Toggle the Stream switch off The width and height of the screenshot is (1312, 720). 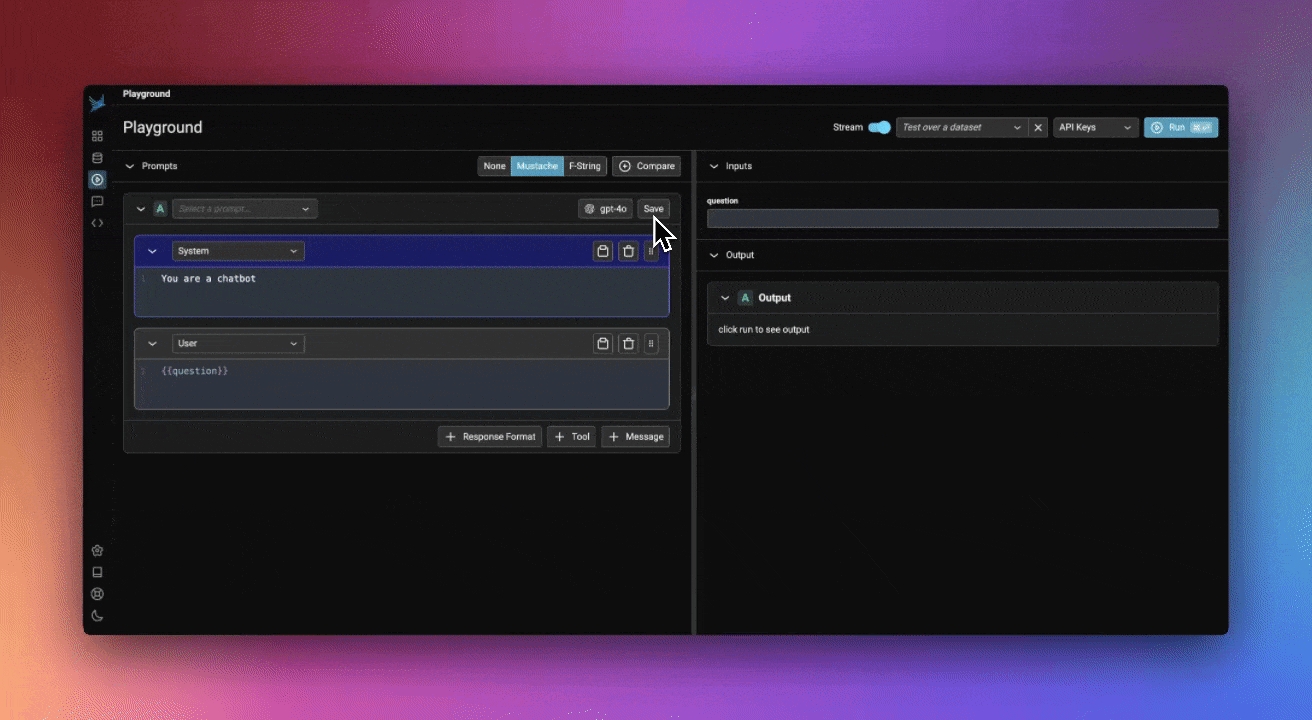point(879,127)
